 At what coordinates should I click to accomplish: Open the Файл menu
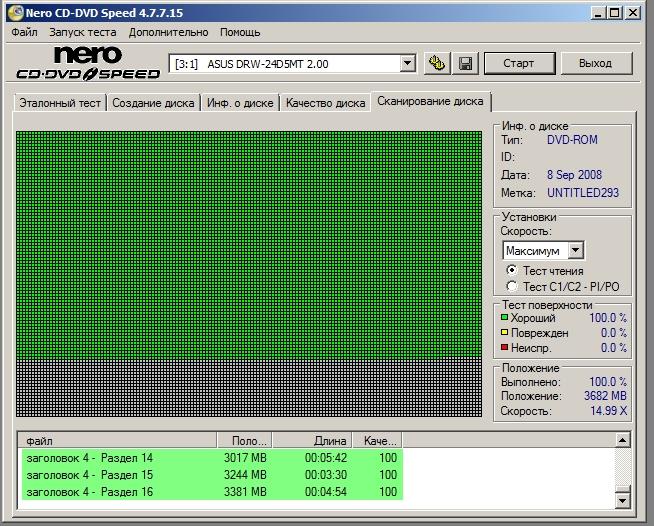[24, 32]
